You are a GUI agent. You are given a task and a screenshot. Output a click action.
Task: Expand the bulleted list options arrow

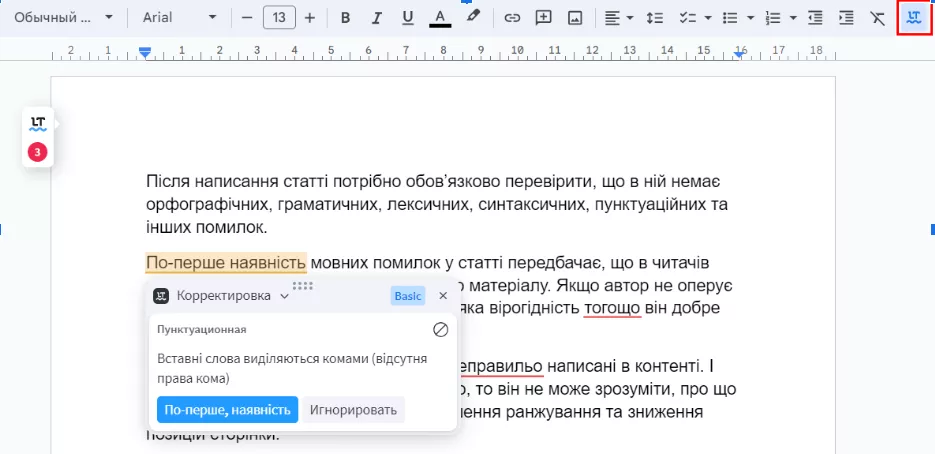pos(750,18)
